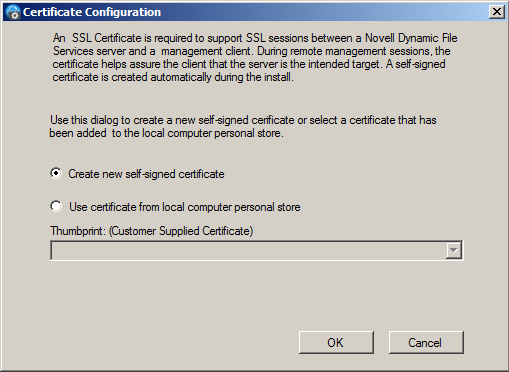Click the word 'Thumbprint' above the combo box
The width and height of the screenshot is (509, 372).
click(77, 231)
